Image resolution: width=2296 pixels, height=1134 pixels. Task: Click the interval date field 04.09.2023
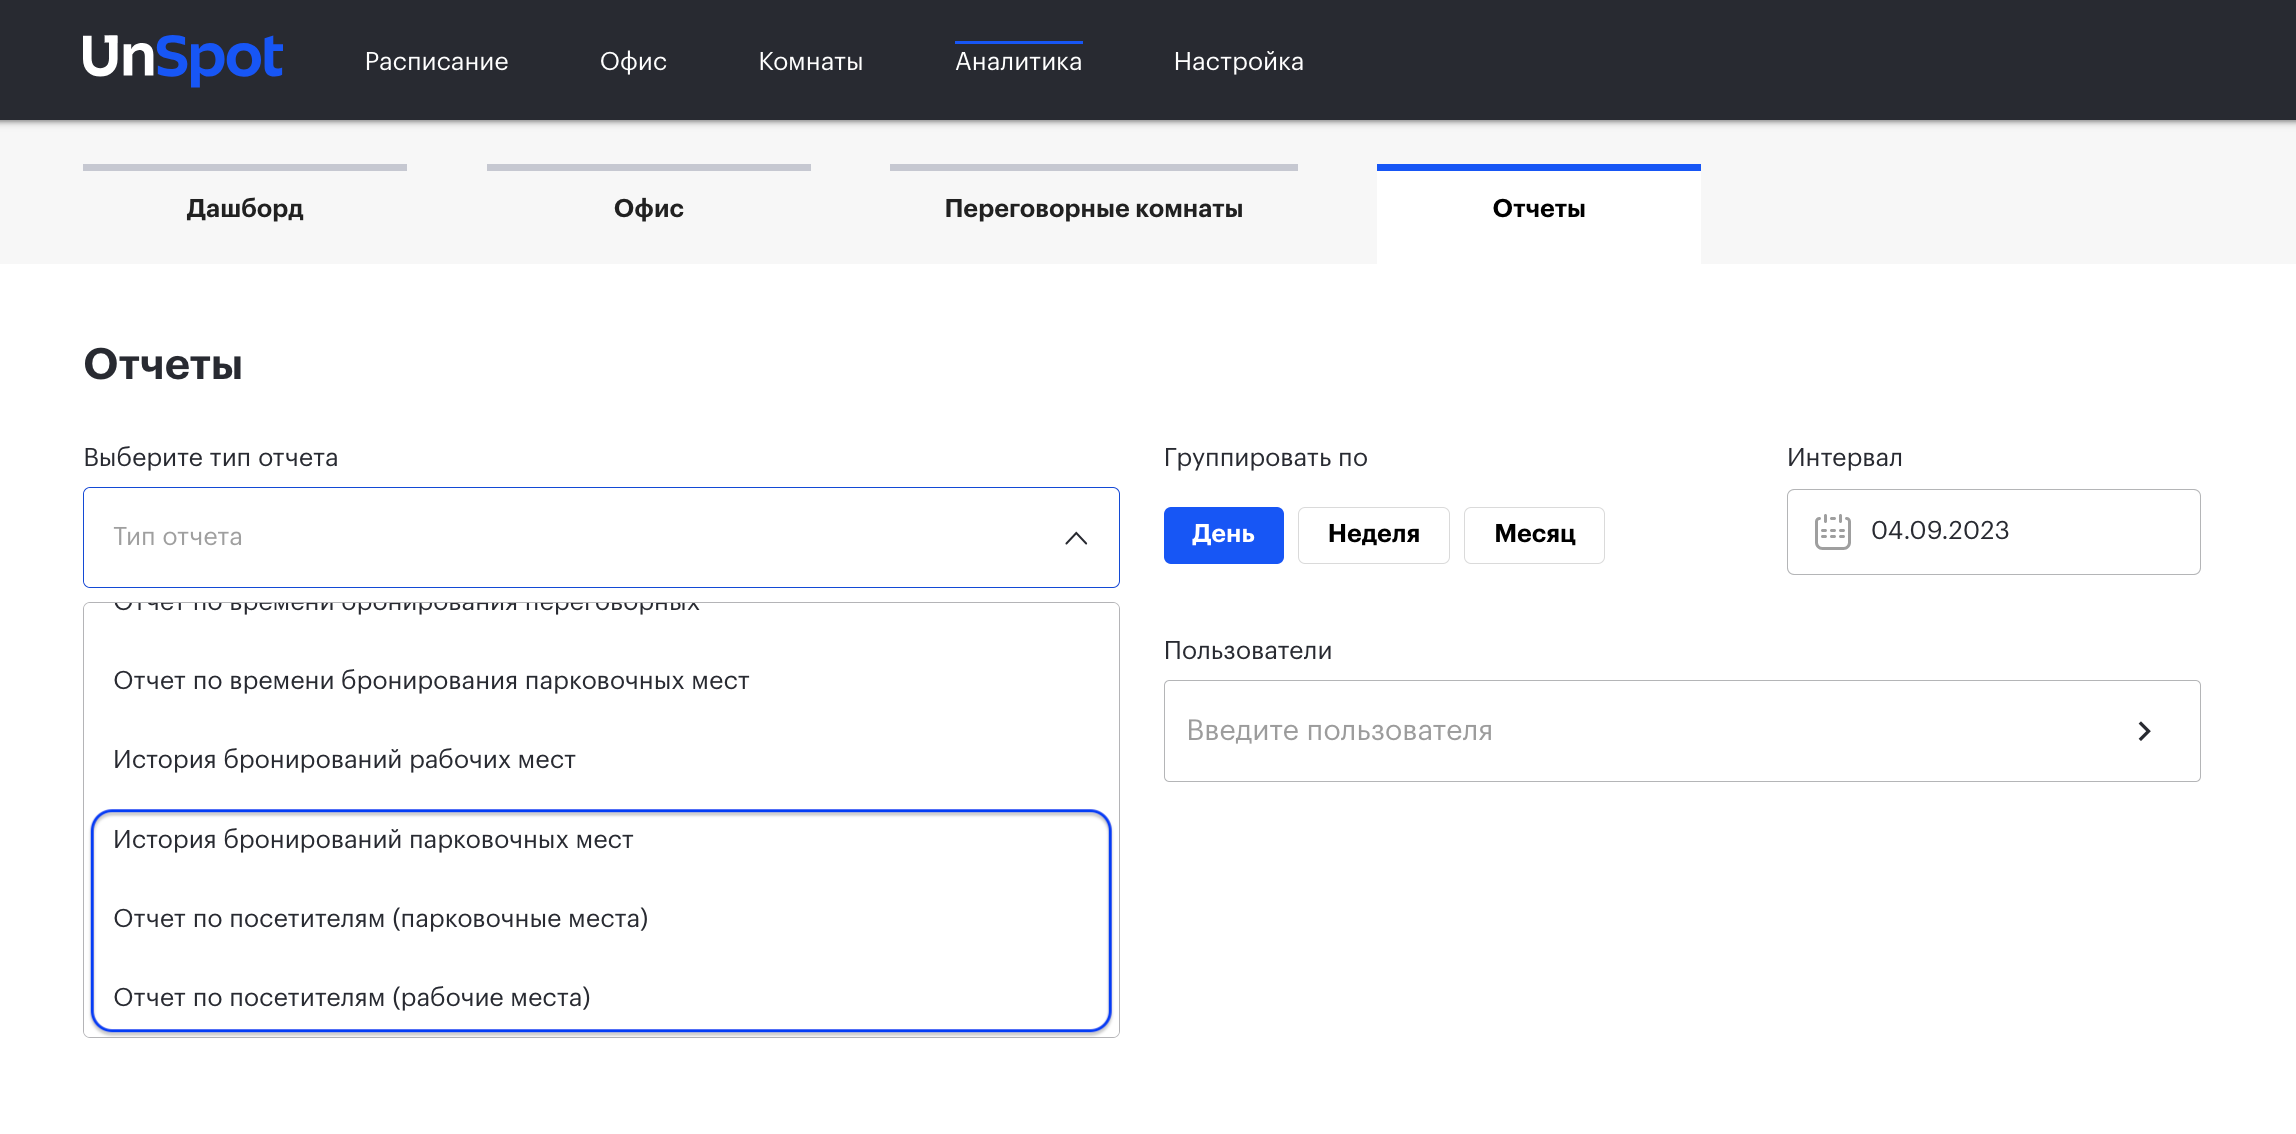(x=1994, y=531)
